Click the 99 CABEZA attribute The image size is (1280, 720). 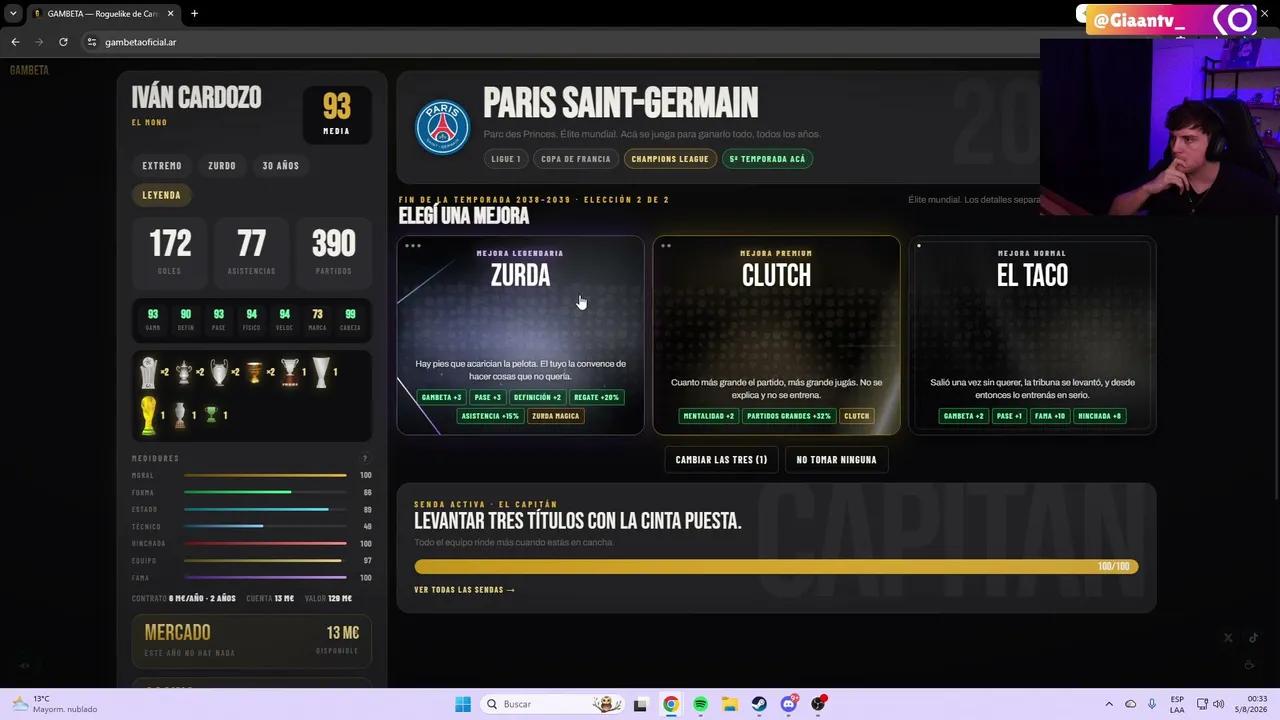(x=350, y=319)
